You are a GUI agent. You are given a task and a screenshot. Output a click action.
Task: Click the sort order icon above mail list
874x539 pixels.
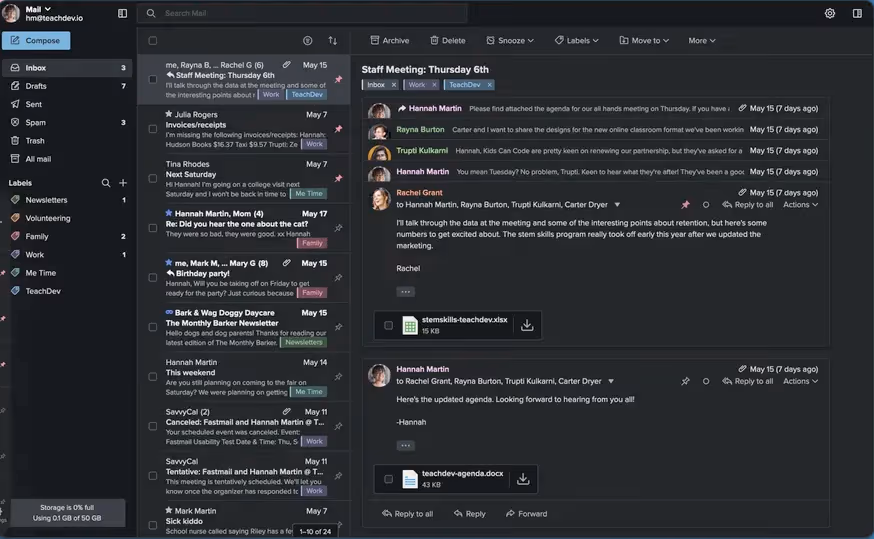(333, 41)
